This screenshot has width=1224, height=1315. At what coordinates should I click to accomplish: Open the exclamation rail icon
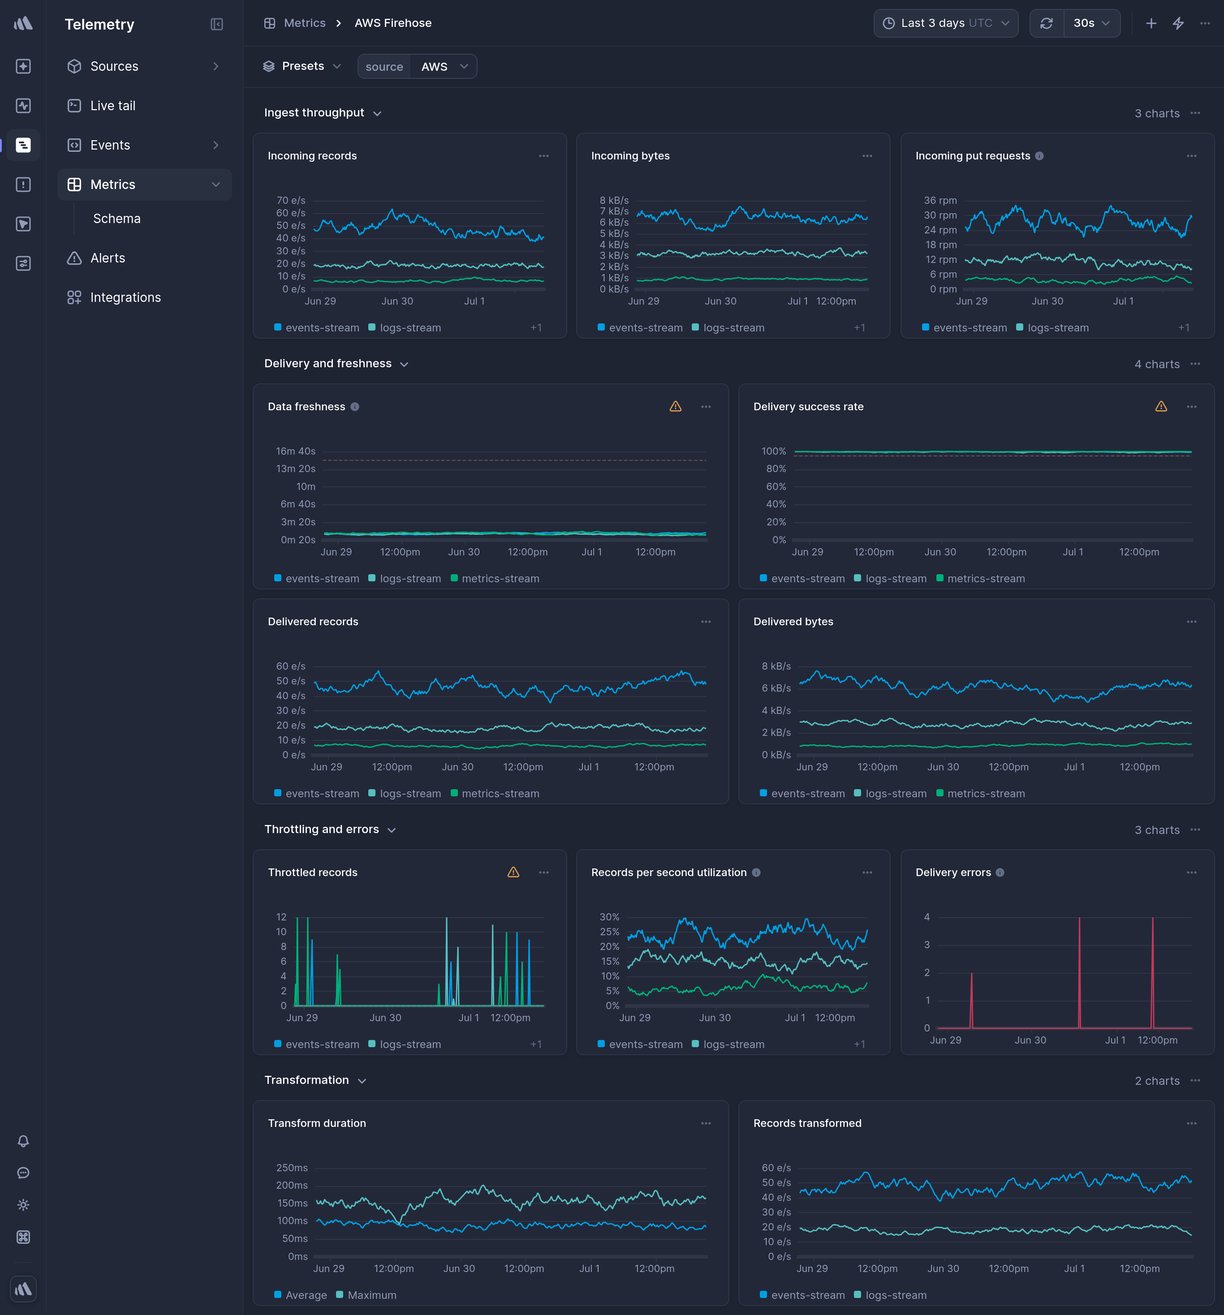click(x=23, y=184)
